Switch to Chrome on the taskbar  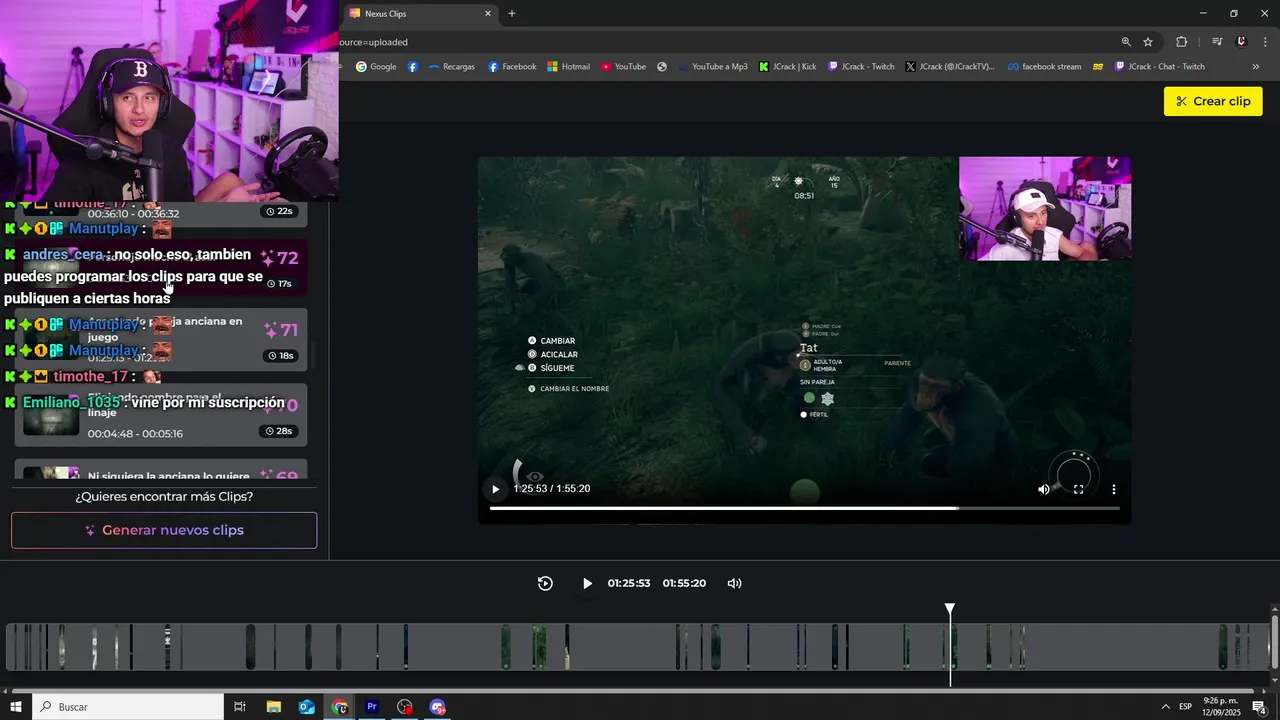coord(340,707)
